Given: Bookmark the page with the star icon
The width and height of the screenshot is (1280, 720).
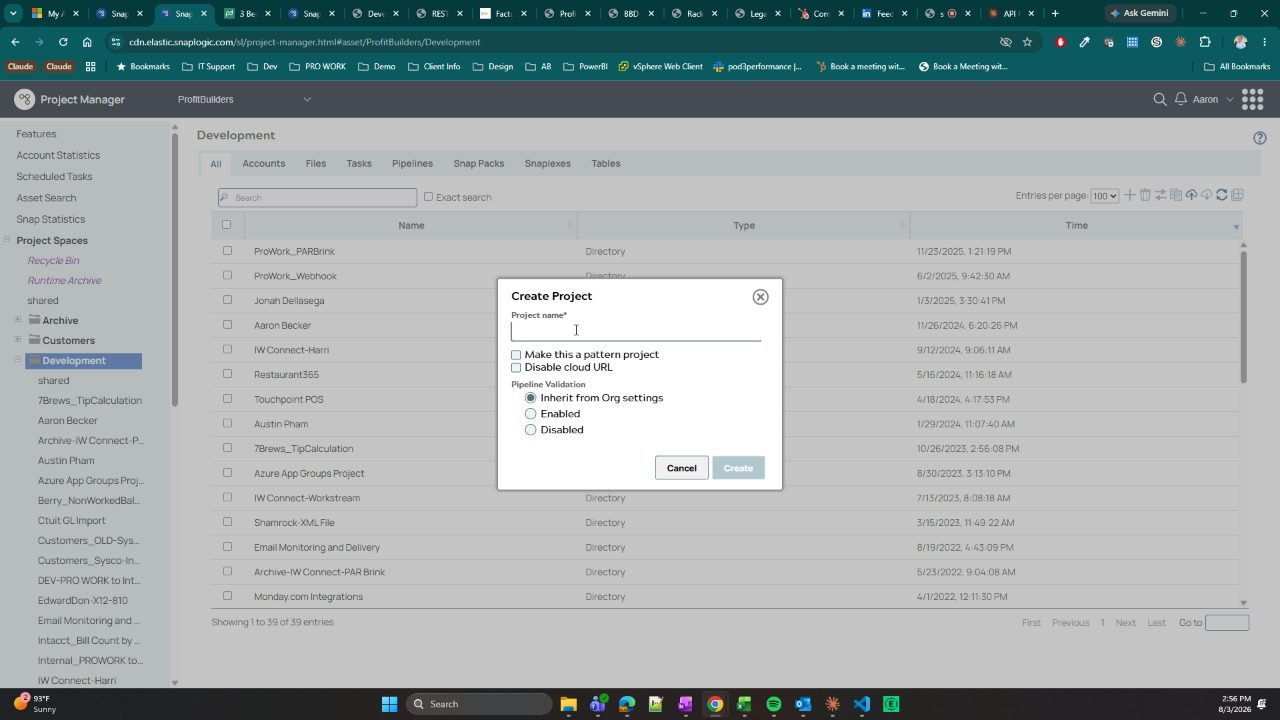Looking at the screenshot, I should [x=1027, y=42].
